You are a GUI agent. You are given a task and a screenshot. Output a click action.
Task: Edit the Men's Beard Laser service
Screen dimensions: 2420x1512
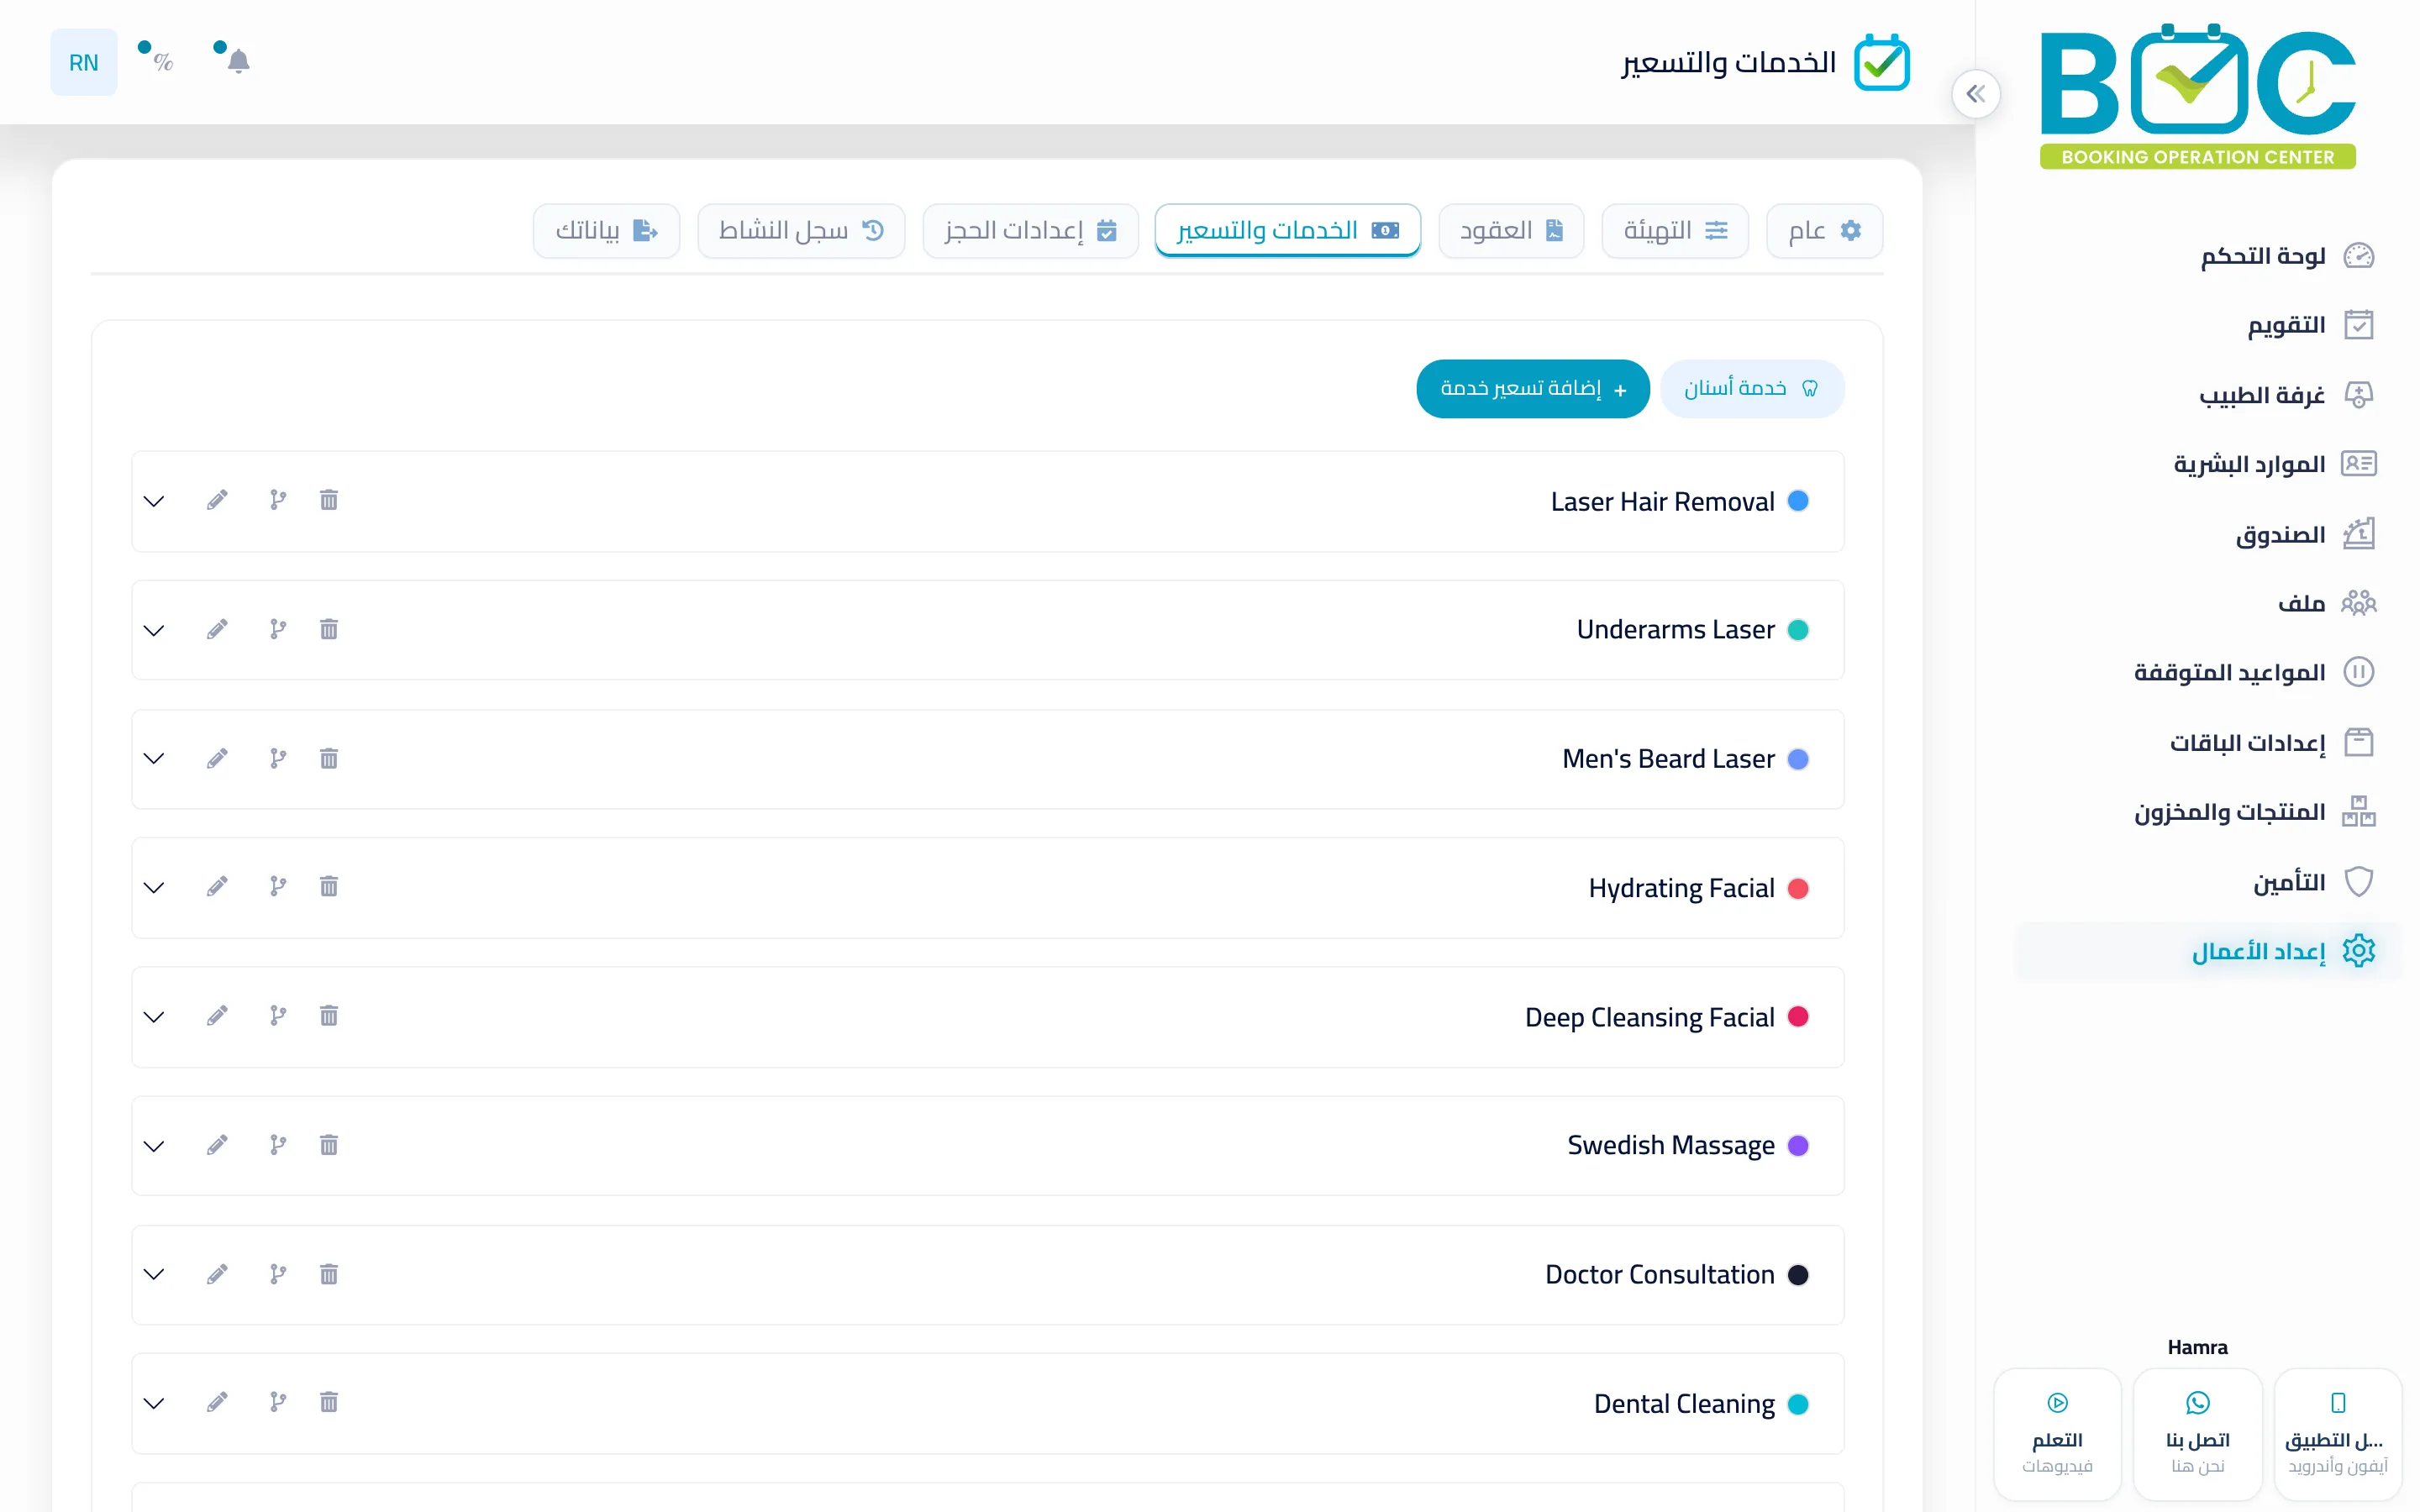click(x=217, y=758)
